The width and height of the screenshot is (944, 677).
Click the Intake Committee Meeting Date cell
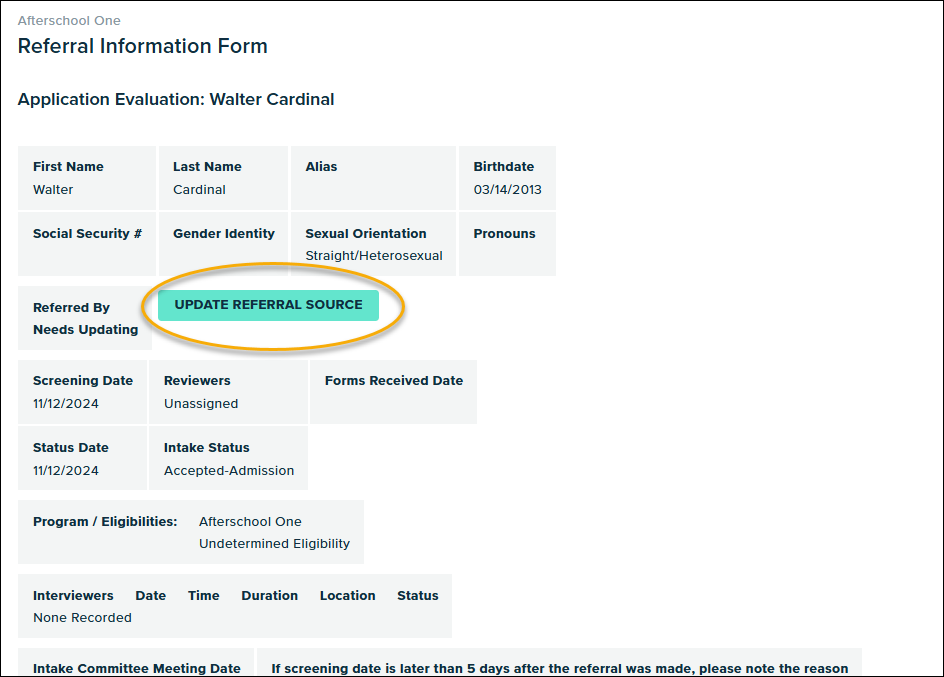click(136, 664)
